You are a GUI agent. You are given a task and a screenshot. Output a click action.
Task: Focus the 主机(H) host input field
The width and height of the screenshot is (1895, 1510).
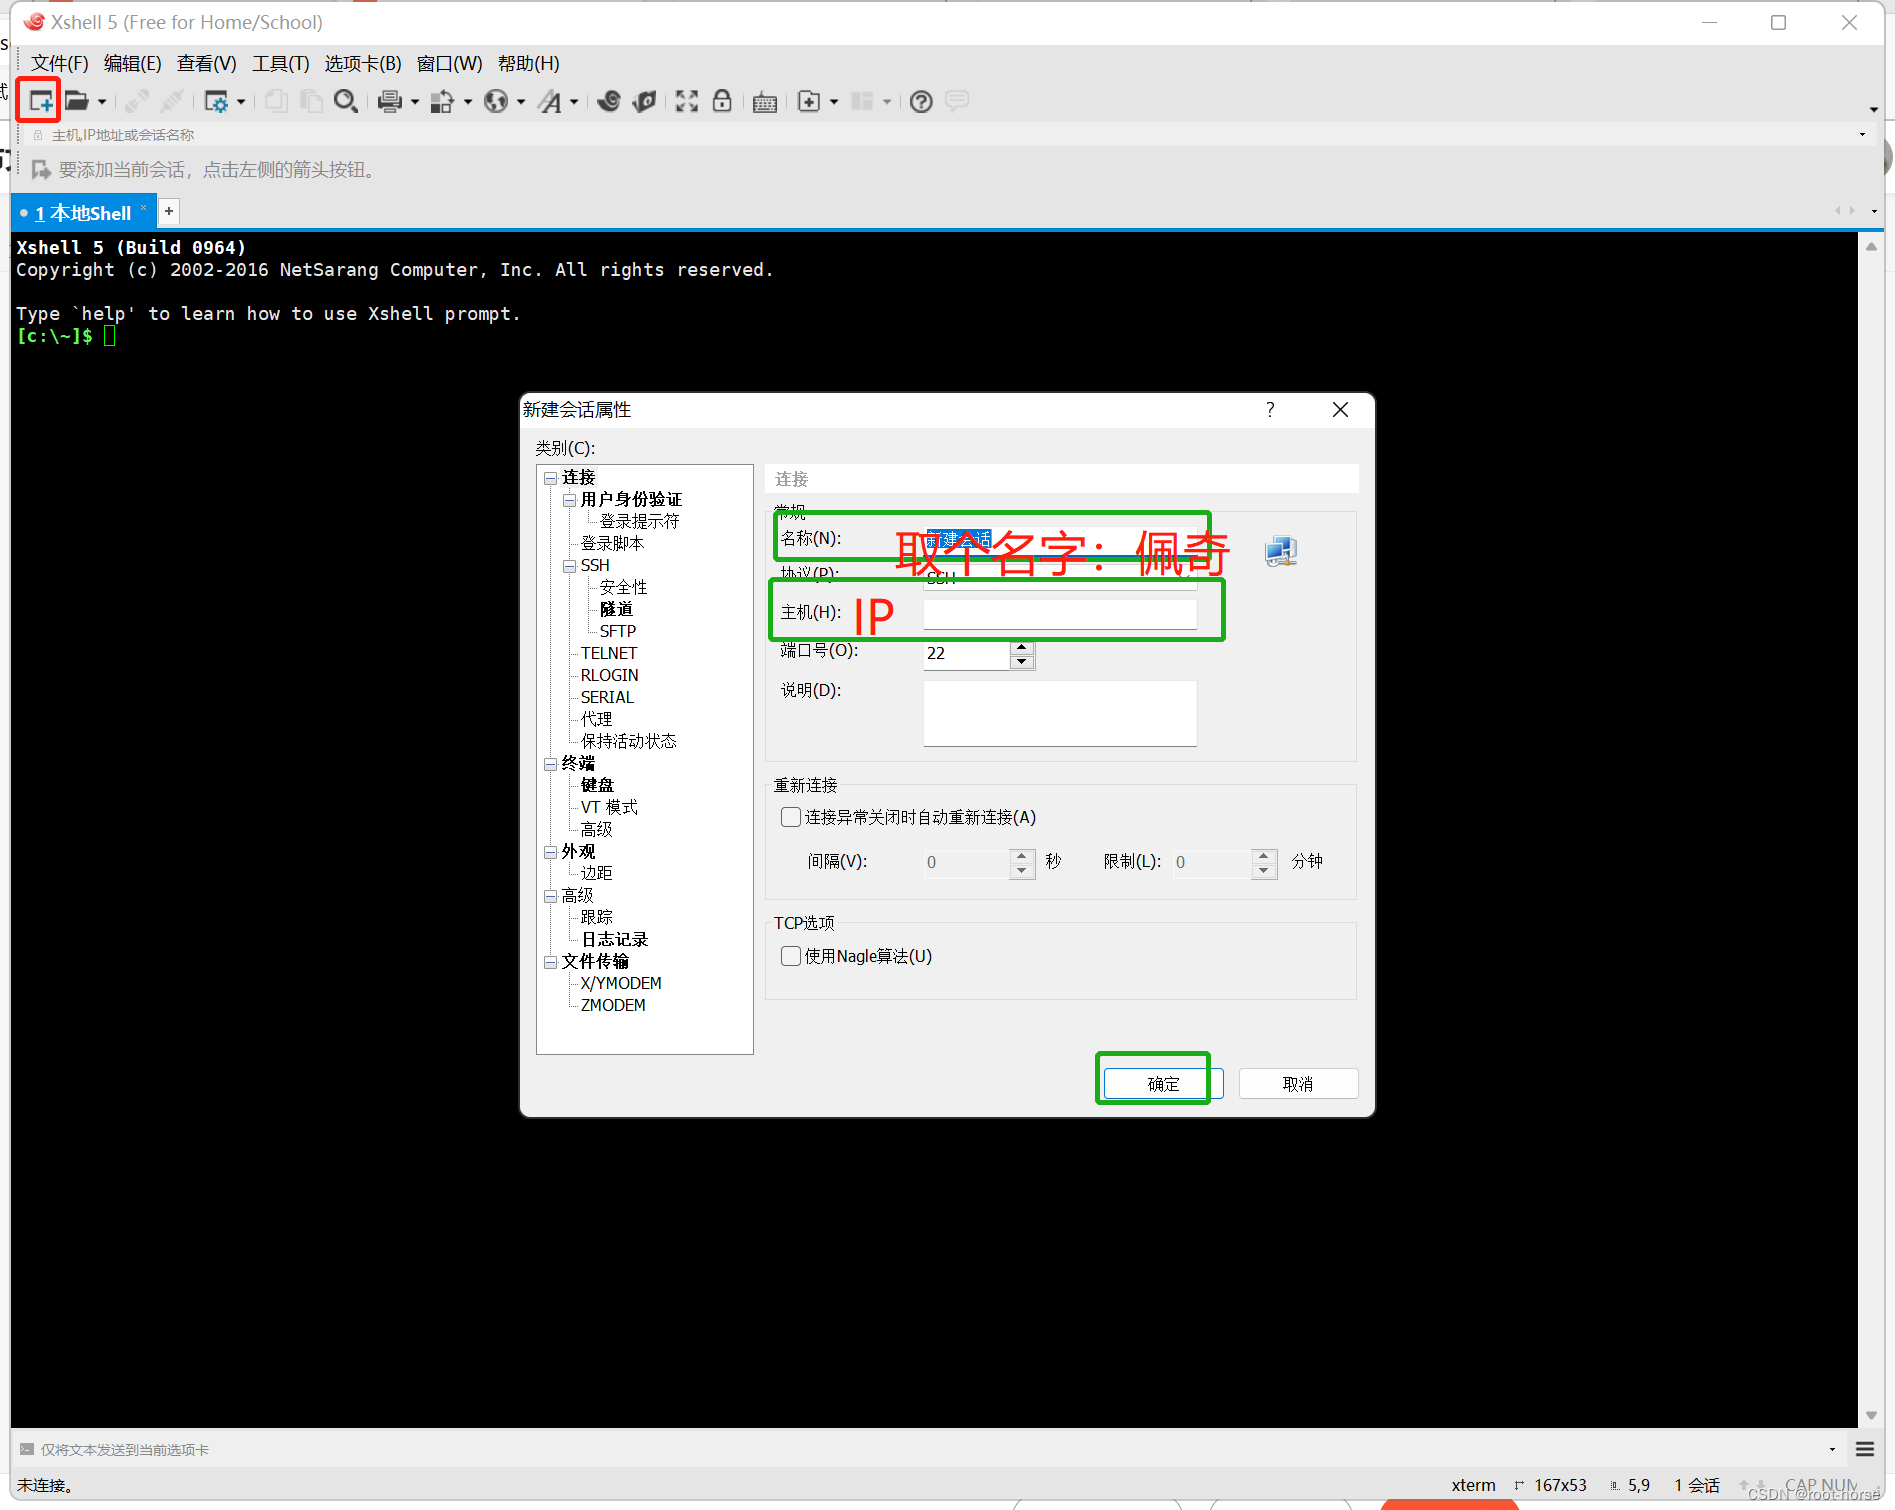[1060, 613]
